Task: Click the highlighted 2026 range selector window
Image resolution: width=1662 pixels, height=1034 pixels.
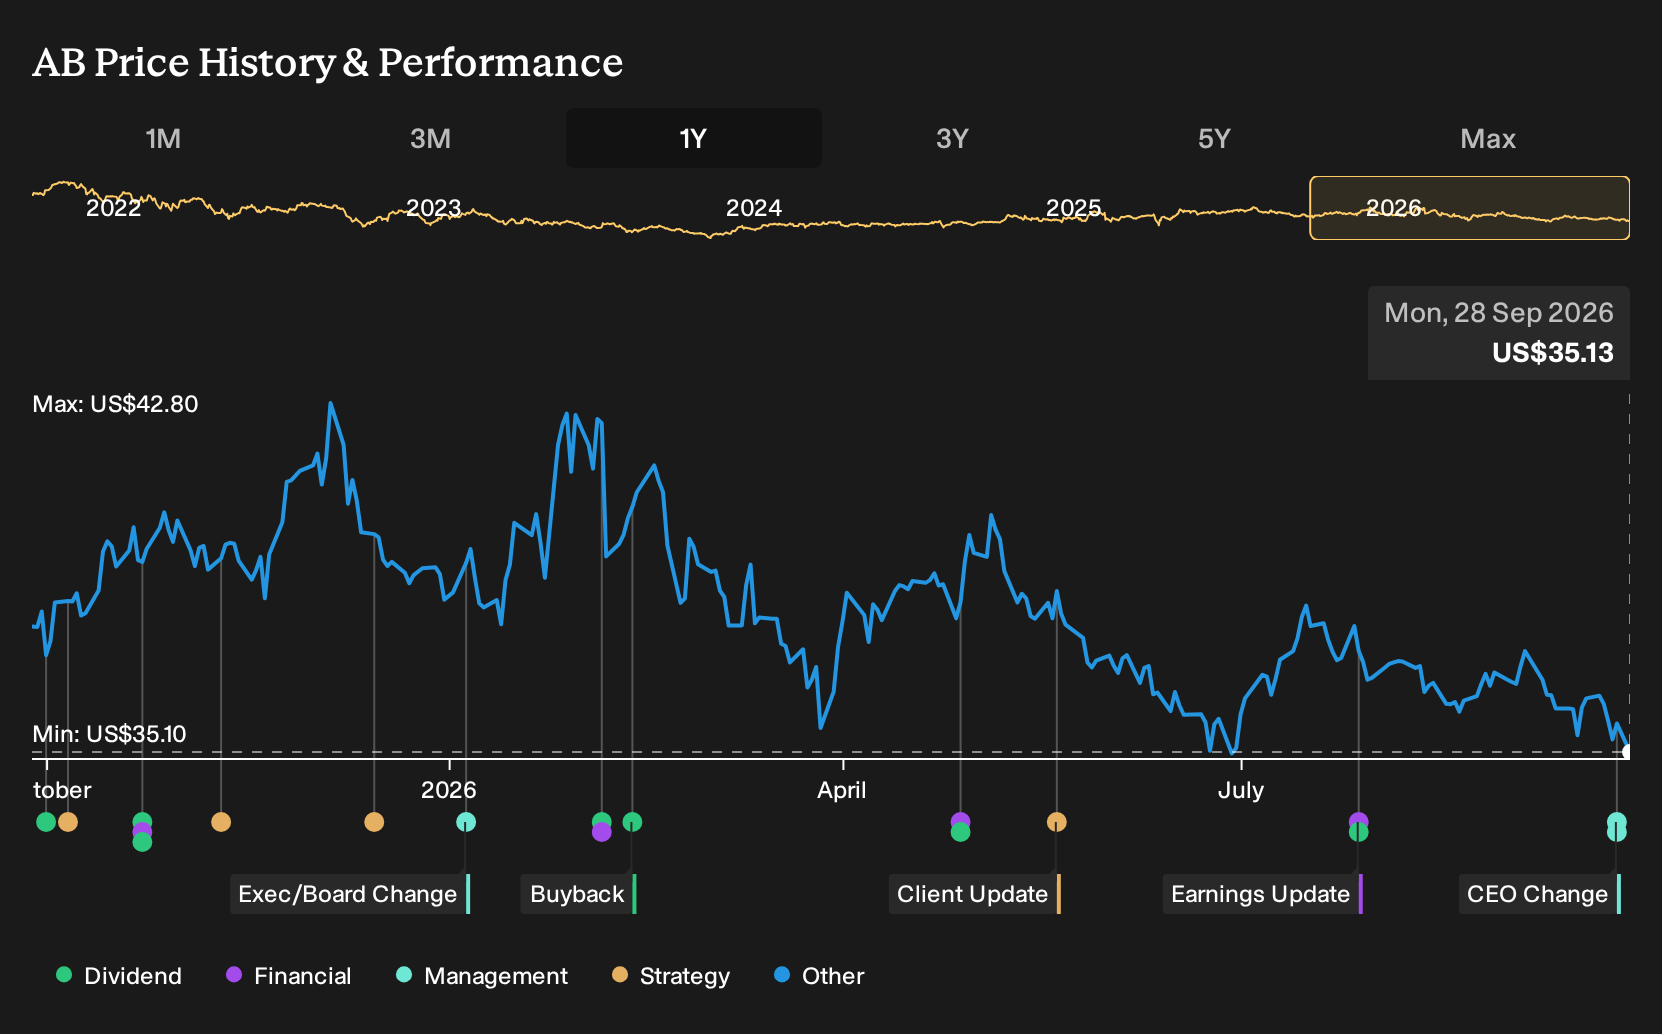Action: pyautogui.click(x=1470, y=208)
